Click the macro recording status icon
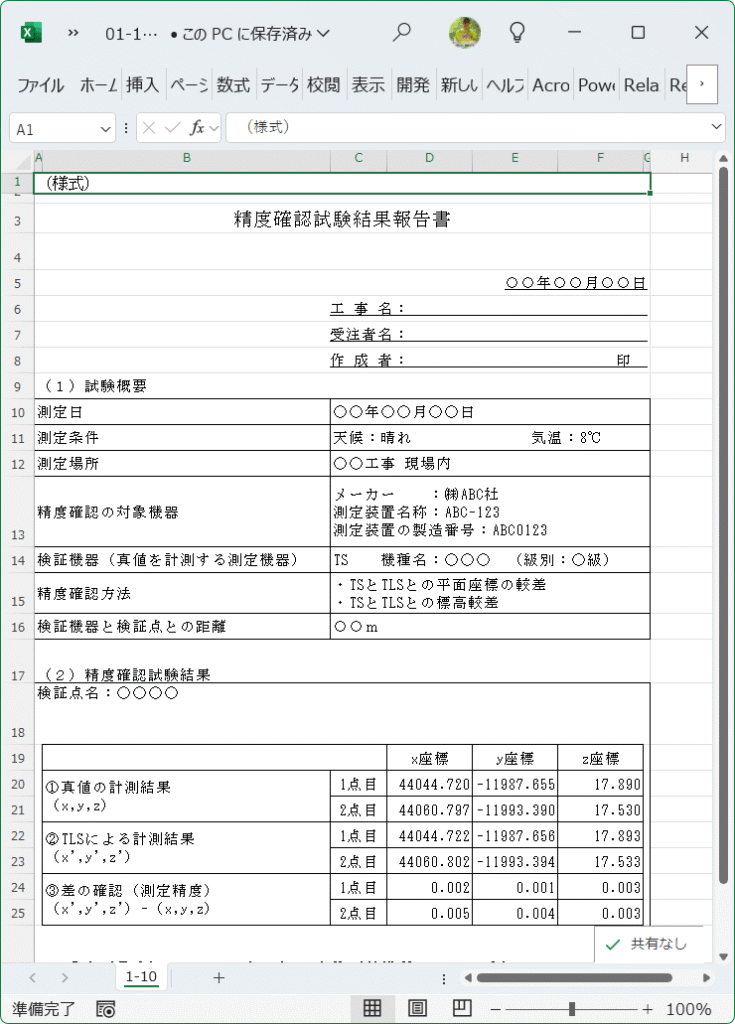Screen dimensions: 735x1024 (105, 1009)
